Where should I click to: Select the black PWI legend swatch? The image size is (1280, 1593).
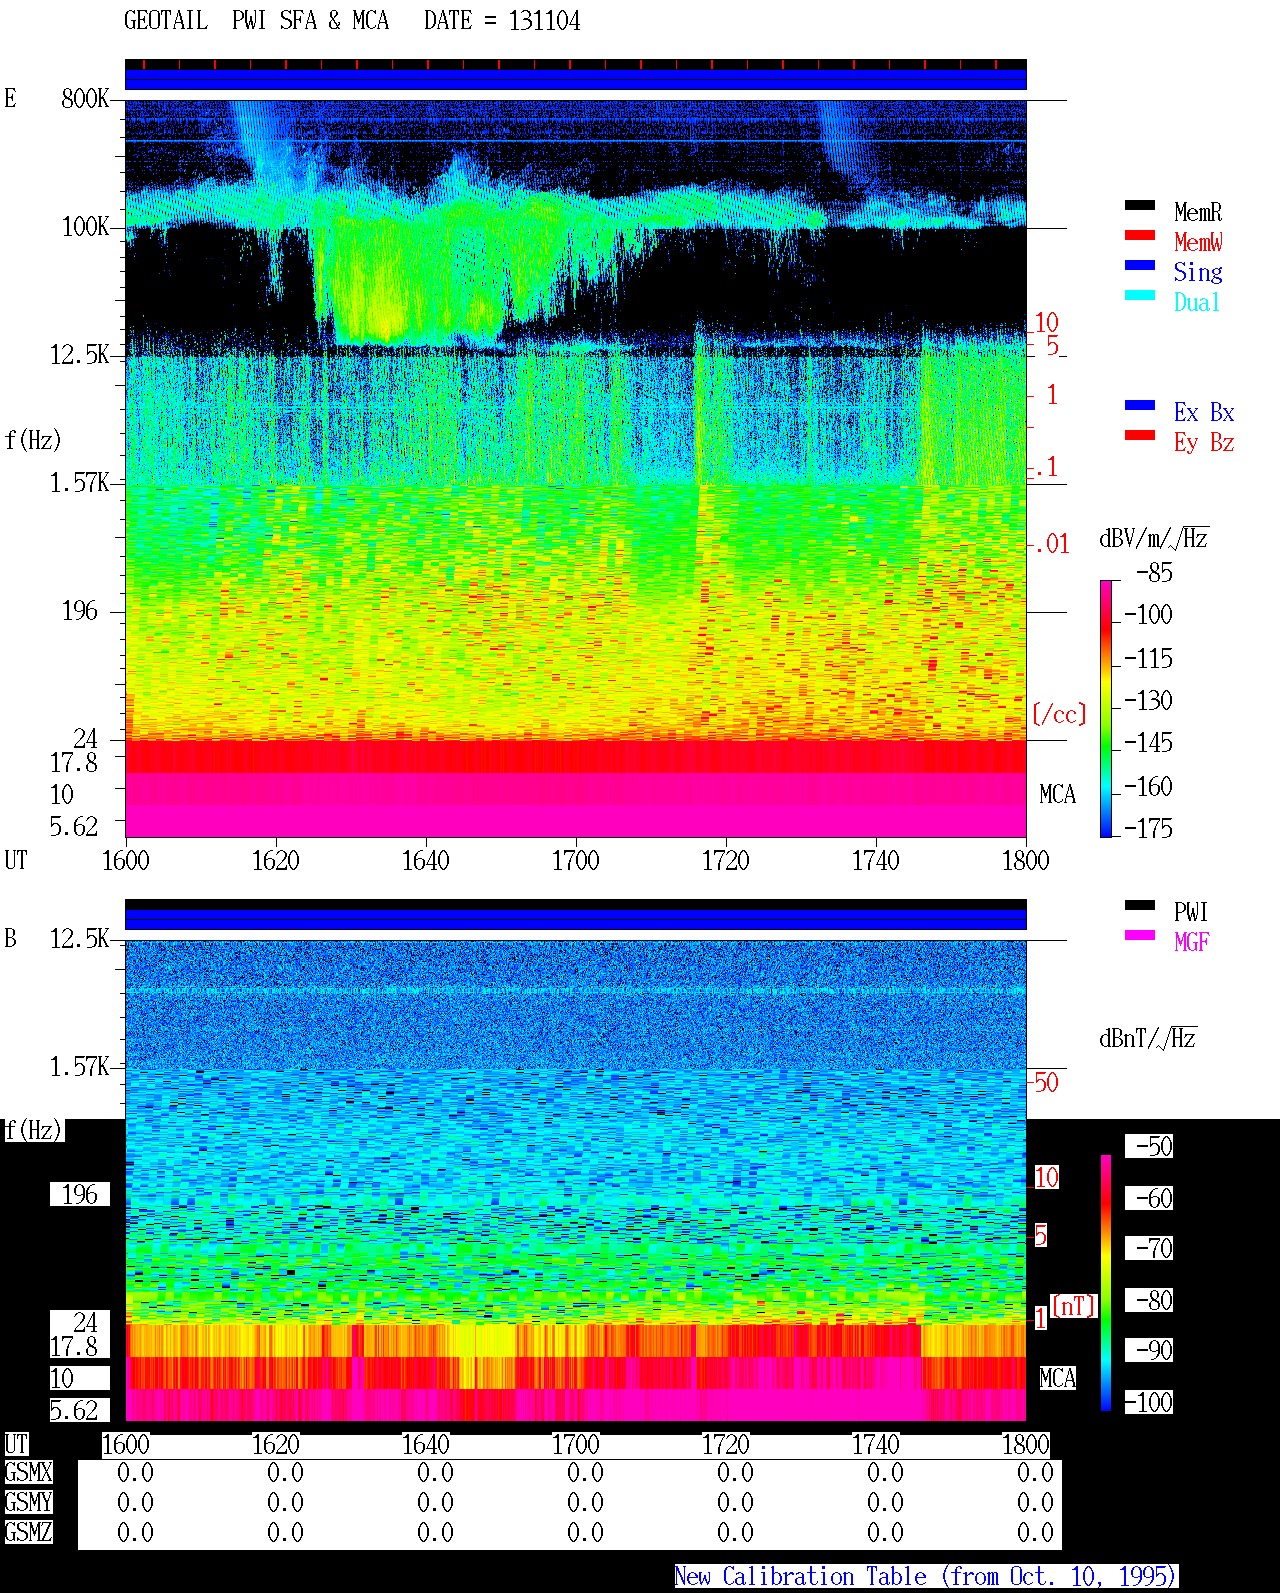[x=1140, y=905]
